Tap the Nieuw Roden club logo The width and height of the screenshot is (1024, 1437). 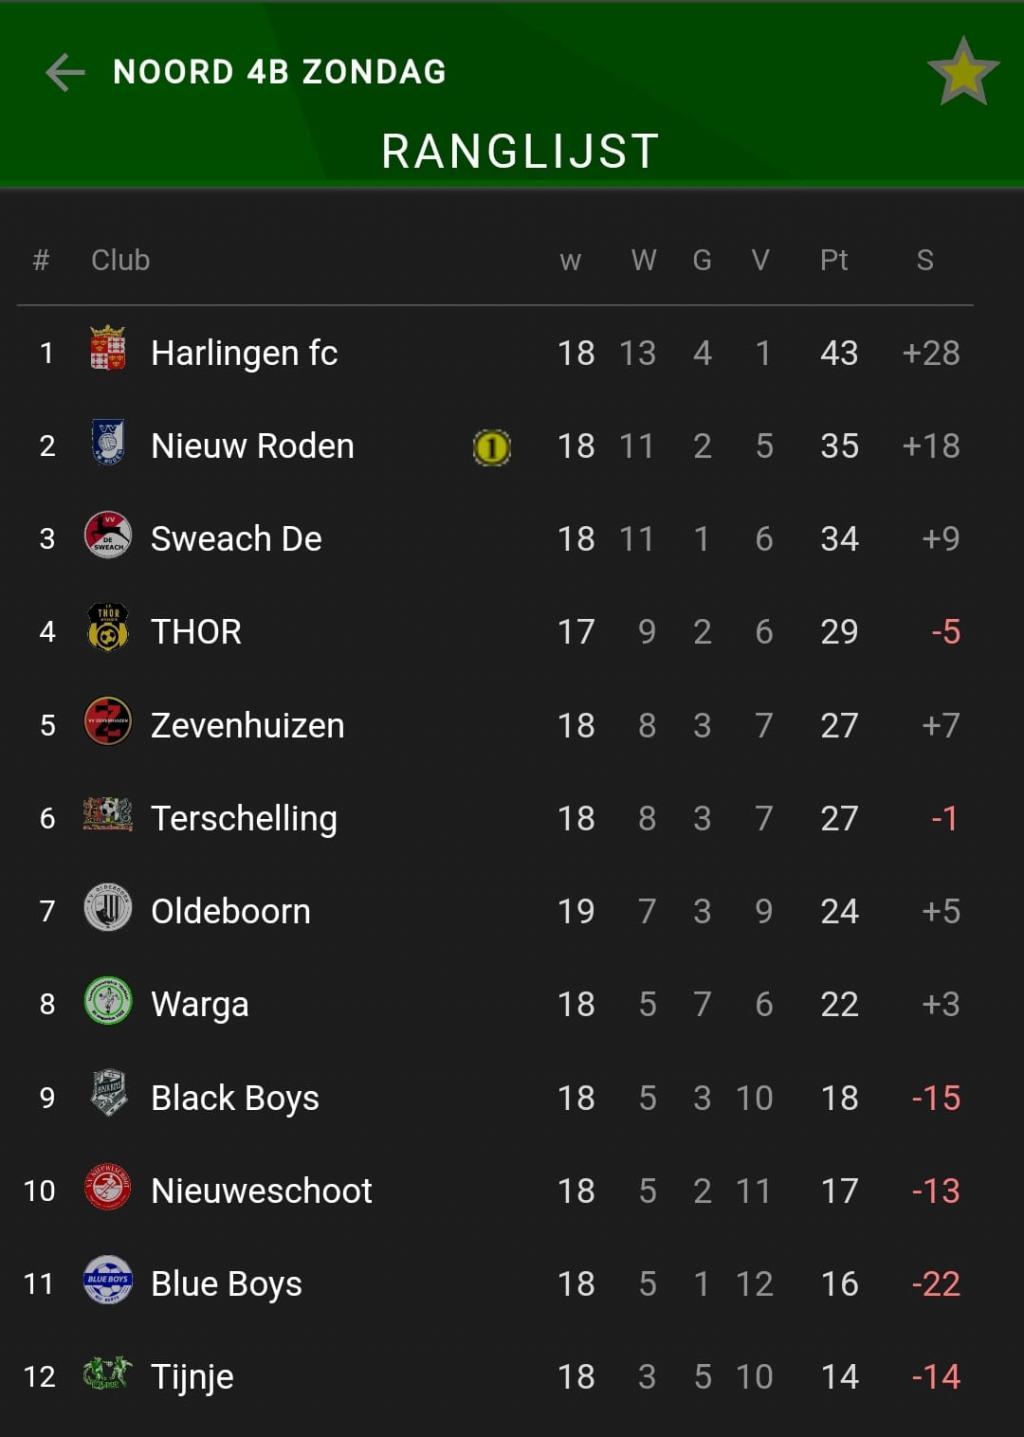coord(108,442)
